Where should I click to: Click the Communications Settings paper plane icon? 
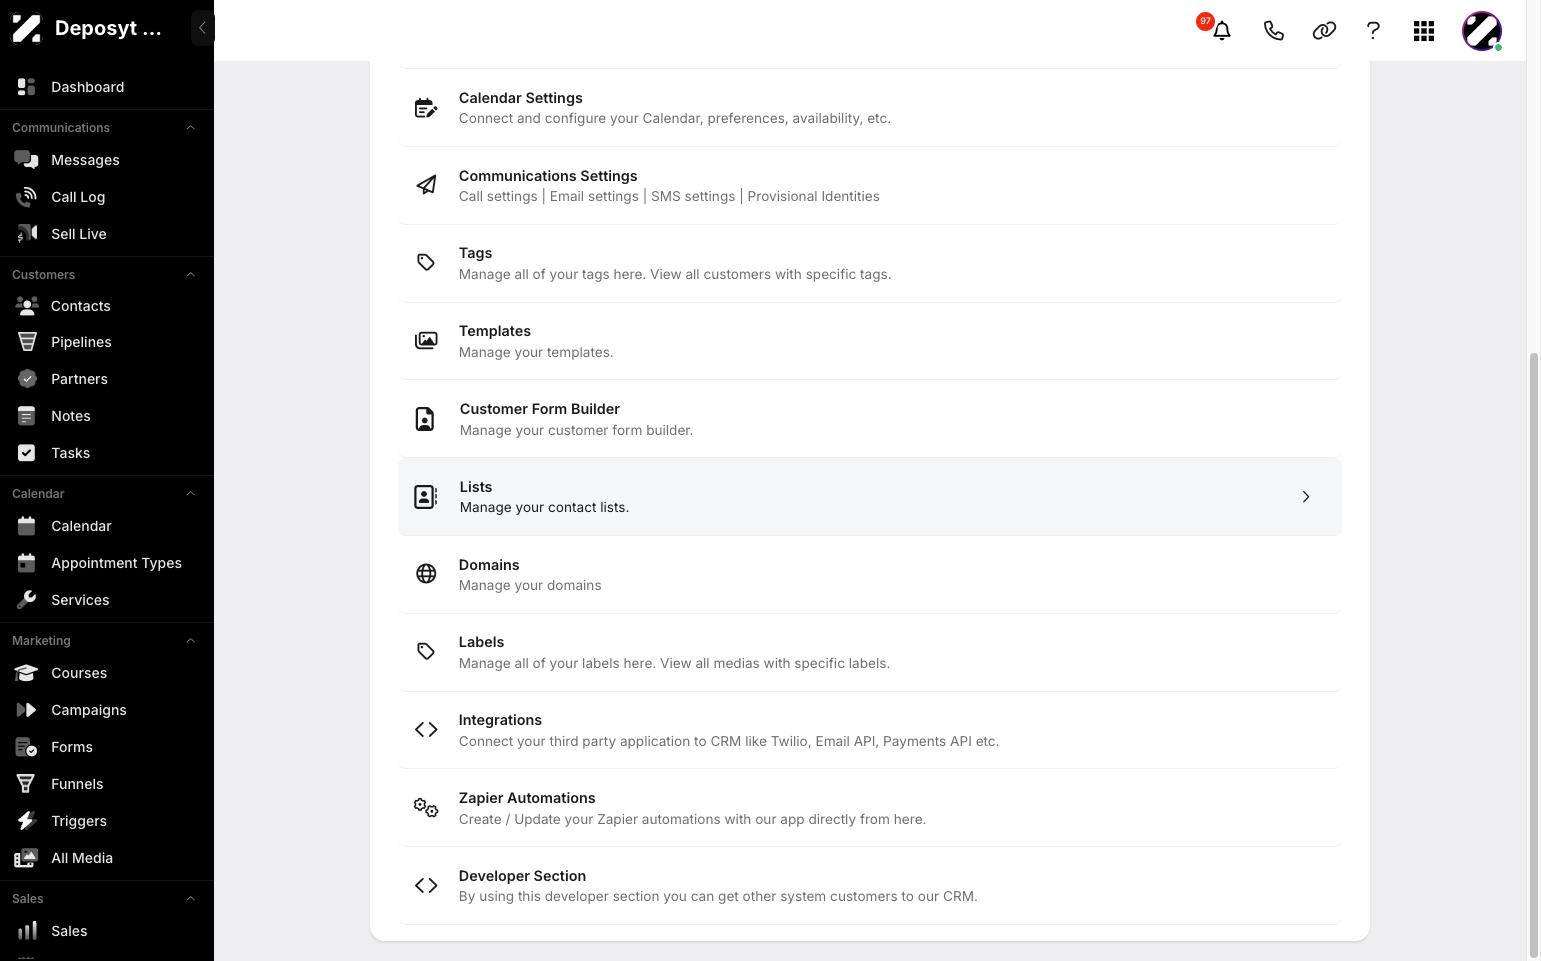coord(426,185)
